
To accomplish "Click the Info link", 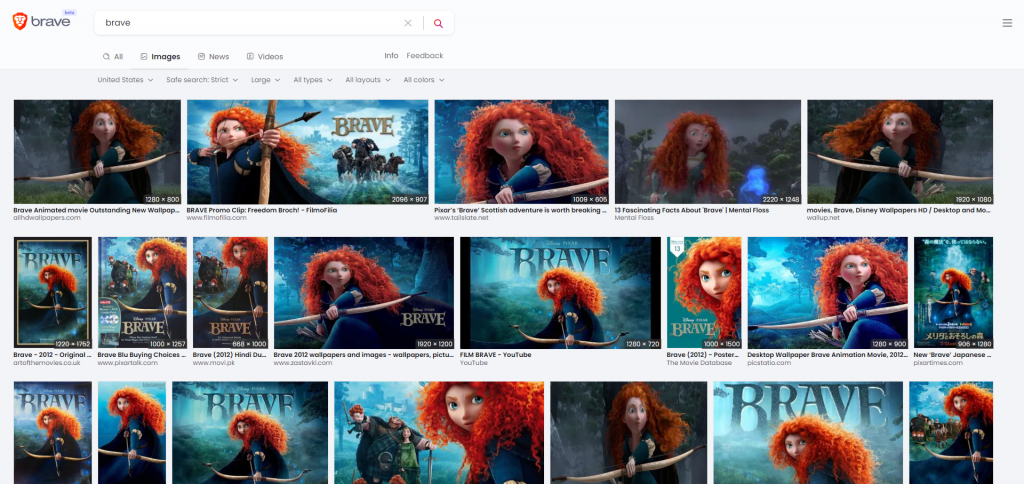I will point(391,56).
